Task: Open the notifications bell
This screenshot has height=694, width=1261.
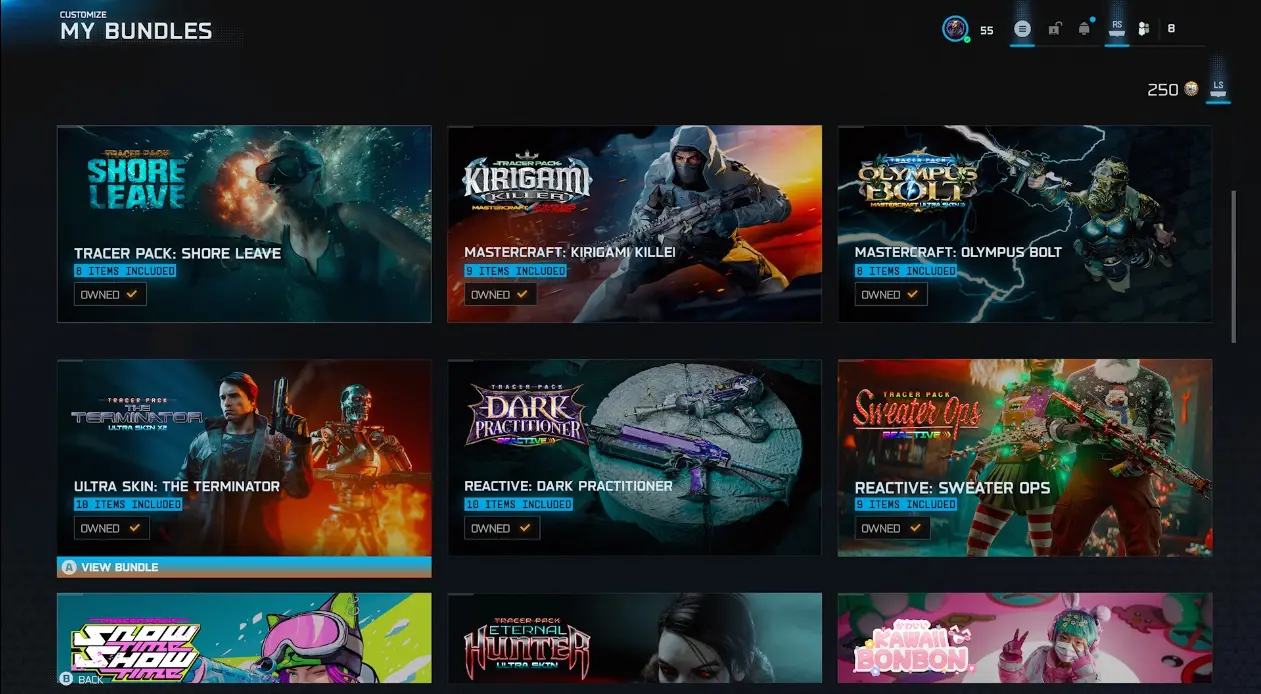Action: click(x=1084, y=29)
